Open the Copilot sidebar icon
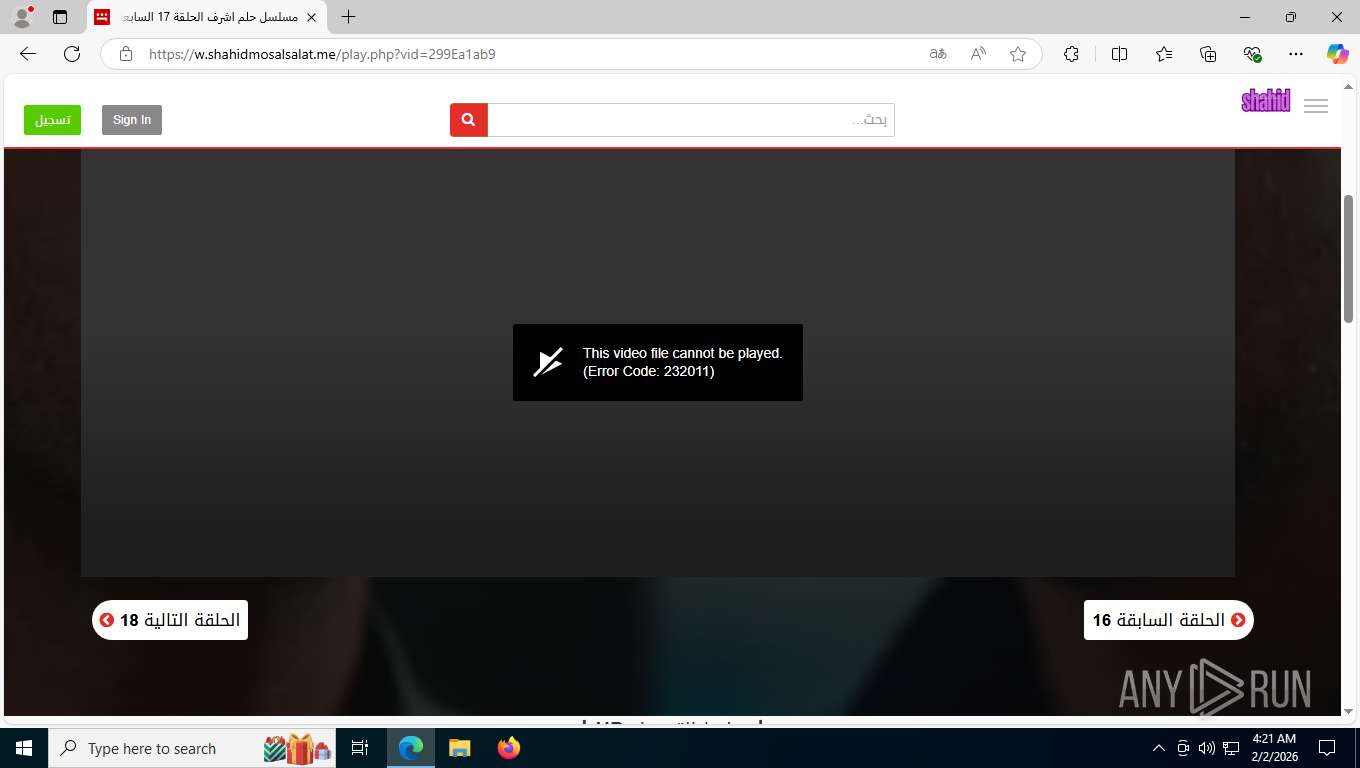The height and width of the screenshot is (768, 1360). pyautogui.click(x=1338, y=54)
